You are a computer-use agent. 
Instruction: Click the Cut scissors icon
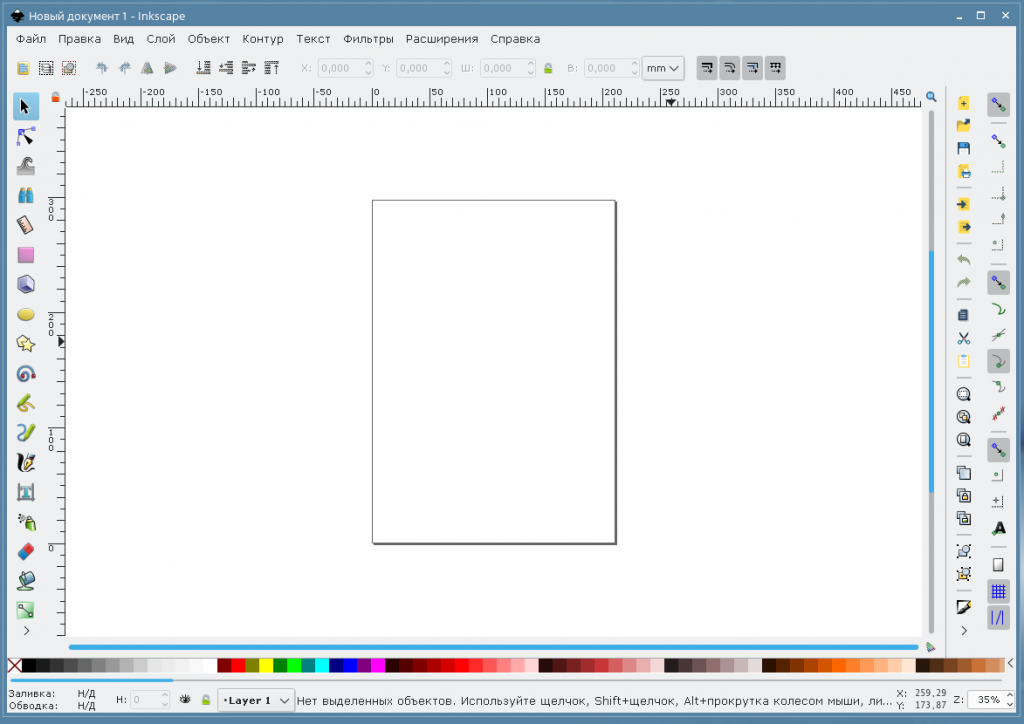[x=963, y=338]
